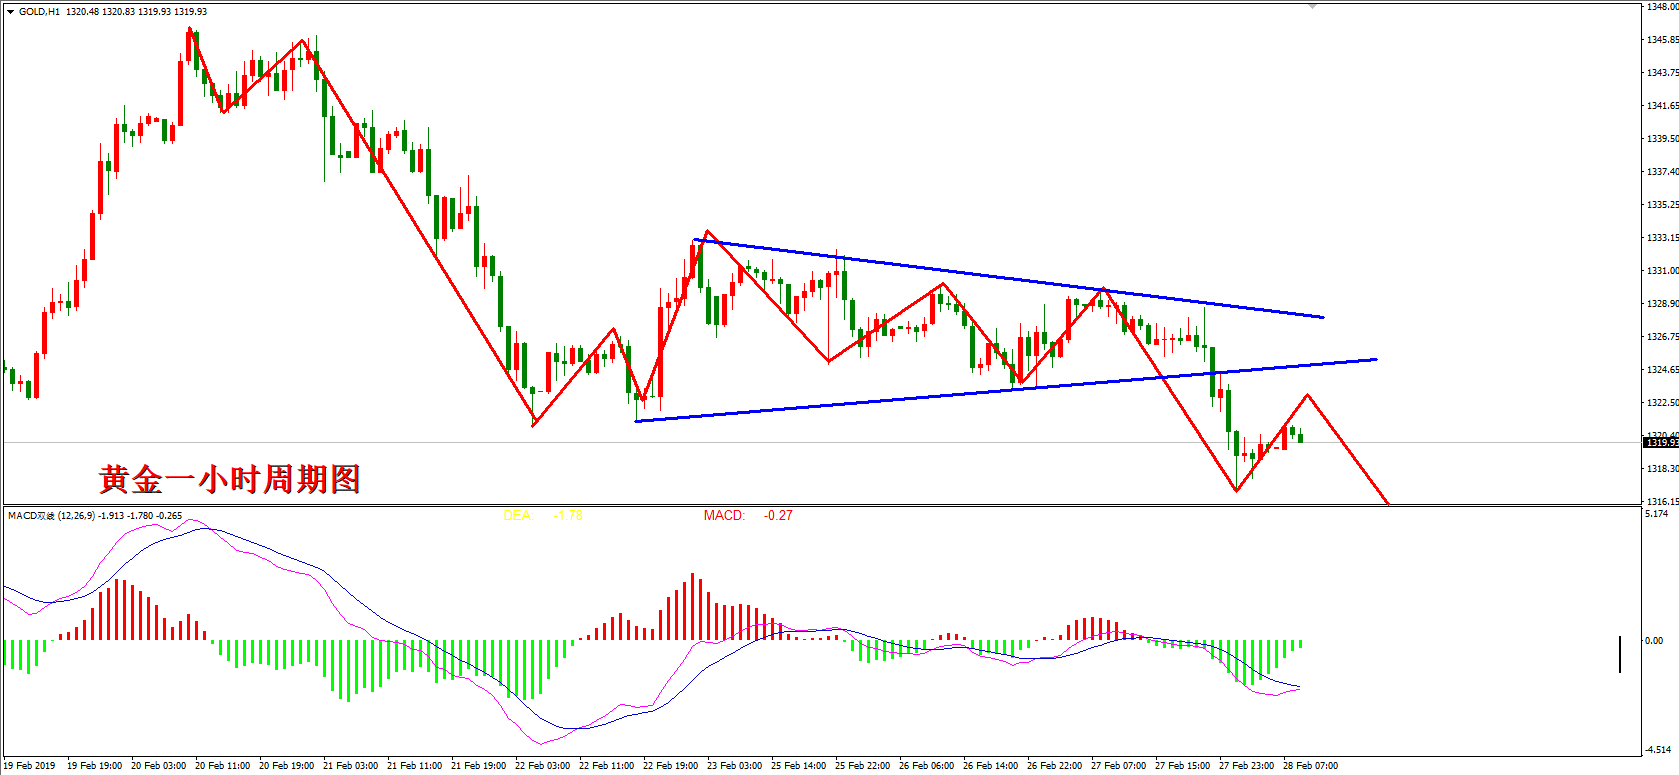
Task: Click the grey chart shift triangle marker
Action: (1312, 6)
